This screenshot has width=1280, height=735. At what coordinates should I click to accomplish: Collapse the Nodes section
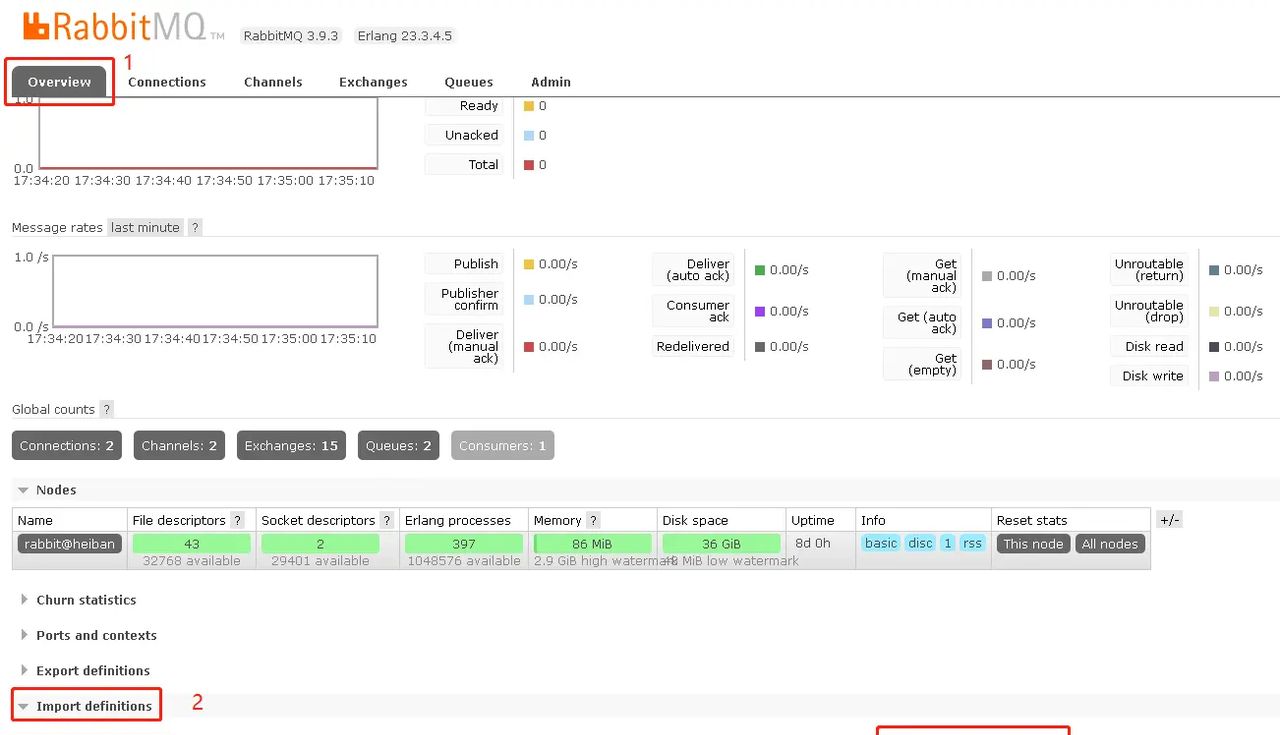[56, 490]
